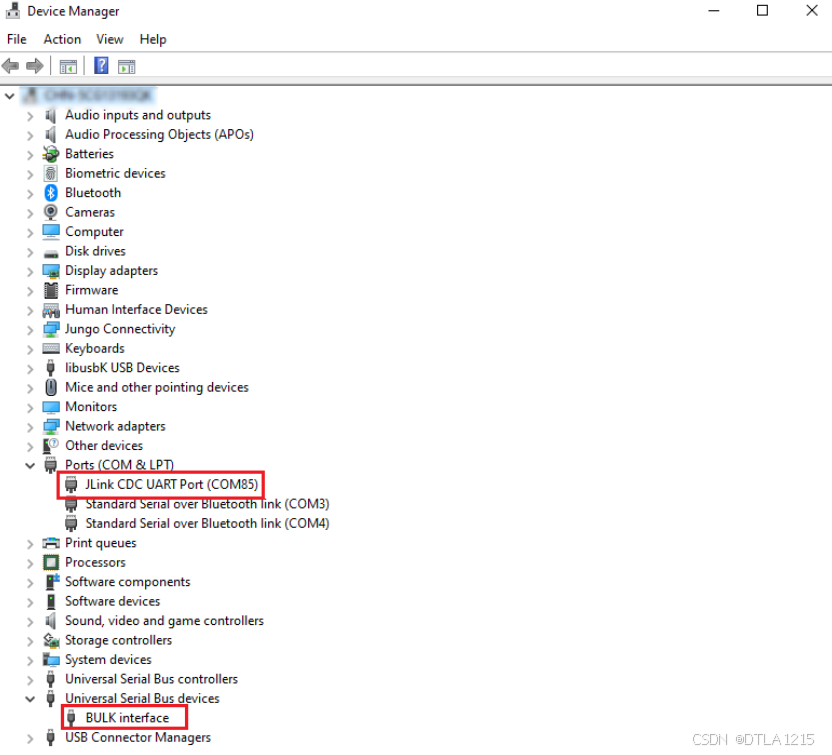The height and width of the screenshot is (755, 832).
Task: Open the Action menu
Action: pos(62,39)
